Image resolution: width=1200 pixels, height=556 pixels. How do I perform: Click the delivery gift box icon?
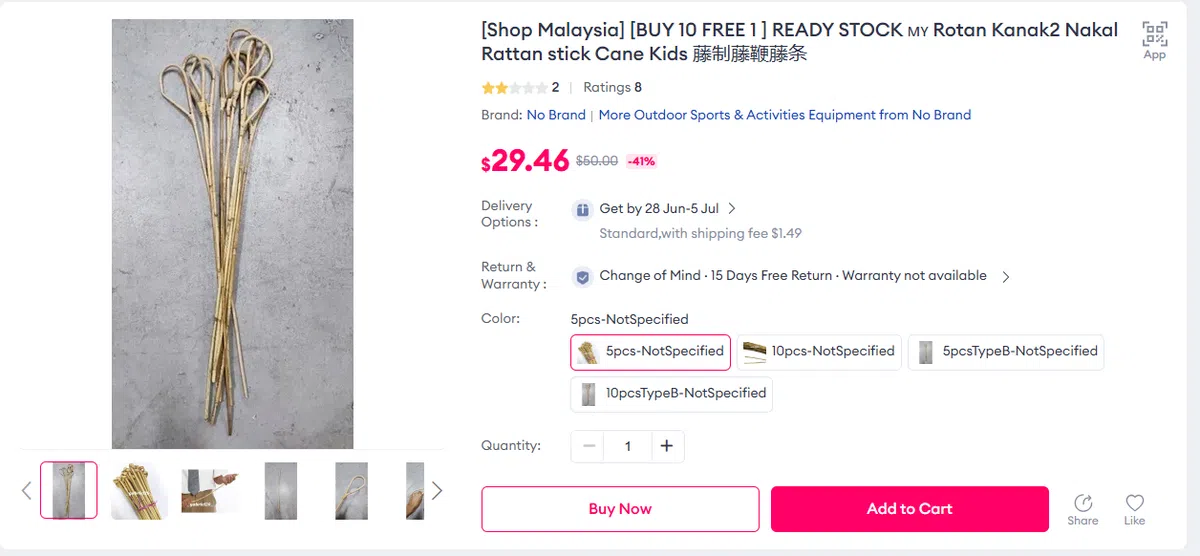point(582,209)
